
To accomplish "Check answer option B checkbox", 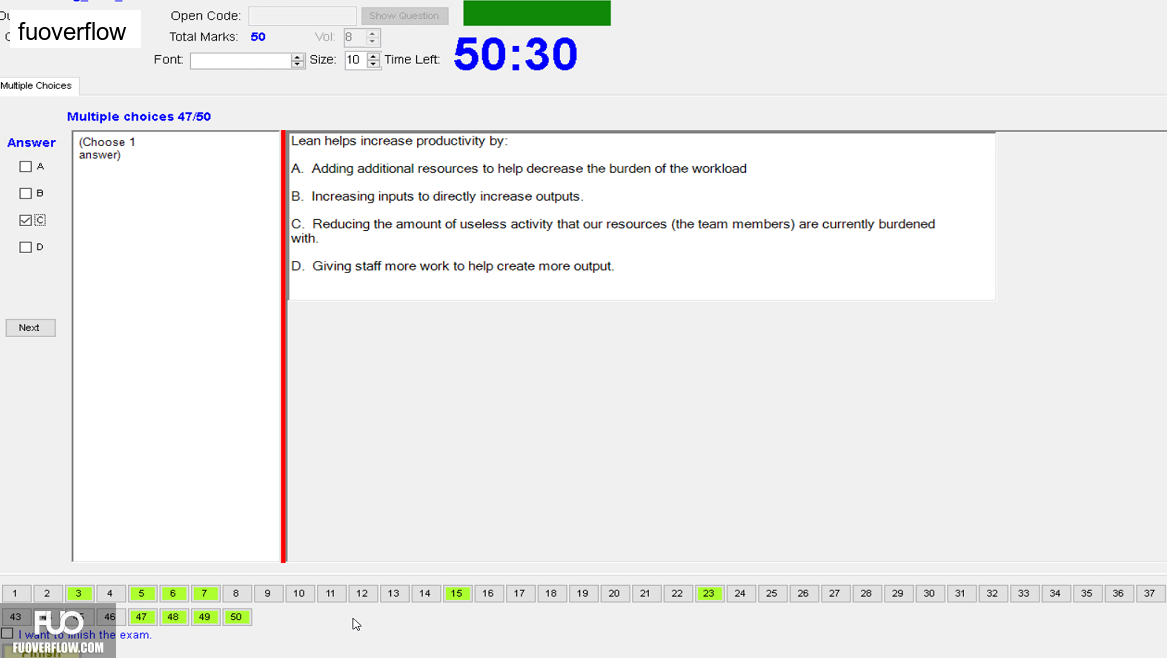I will [25, 194].
